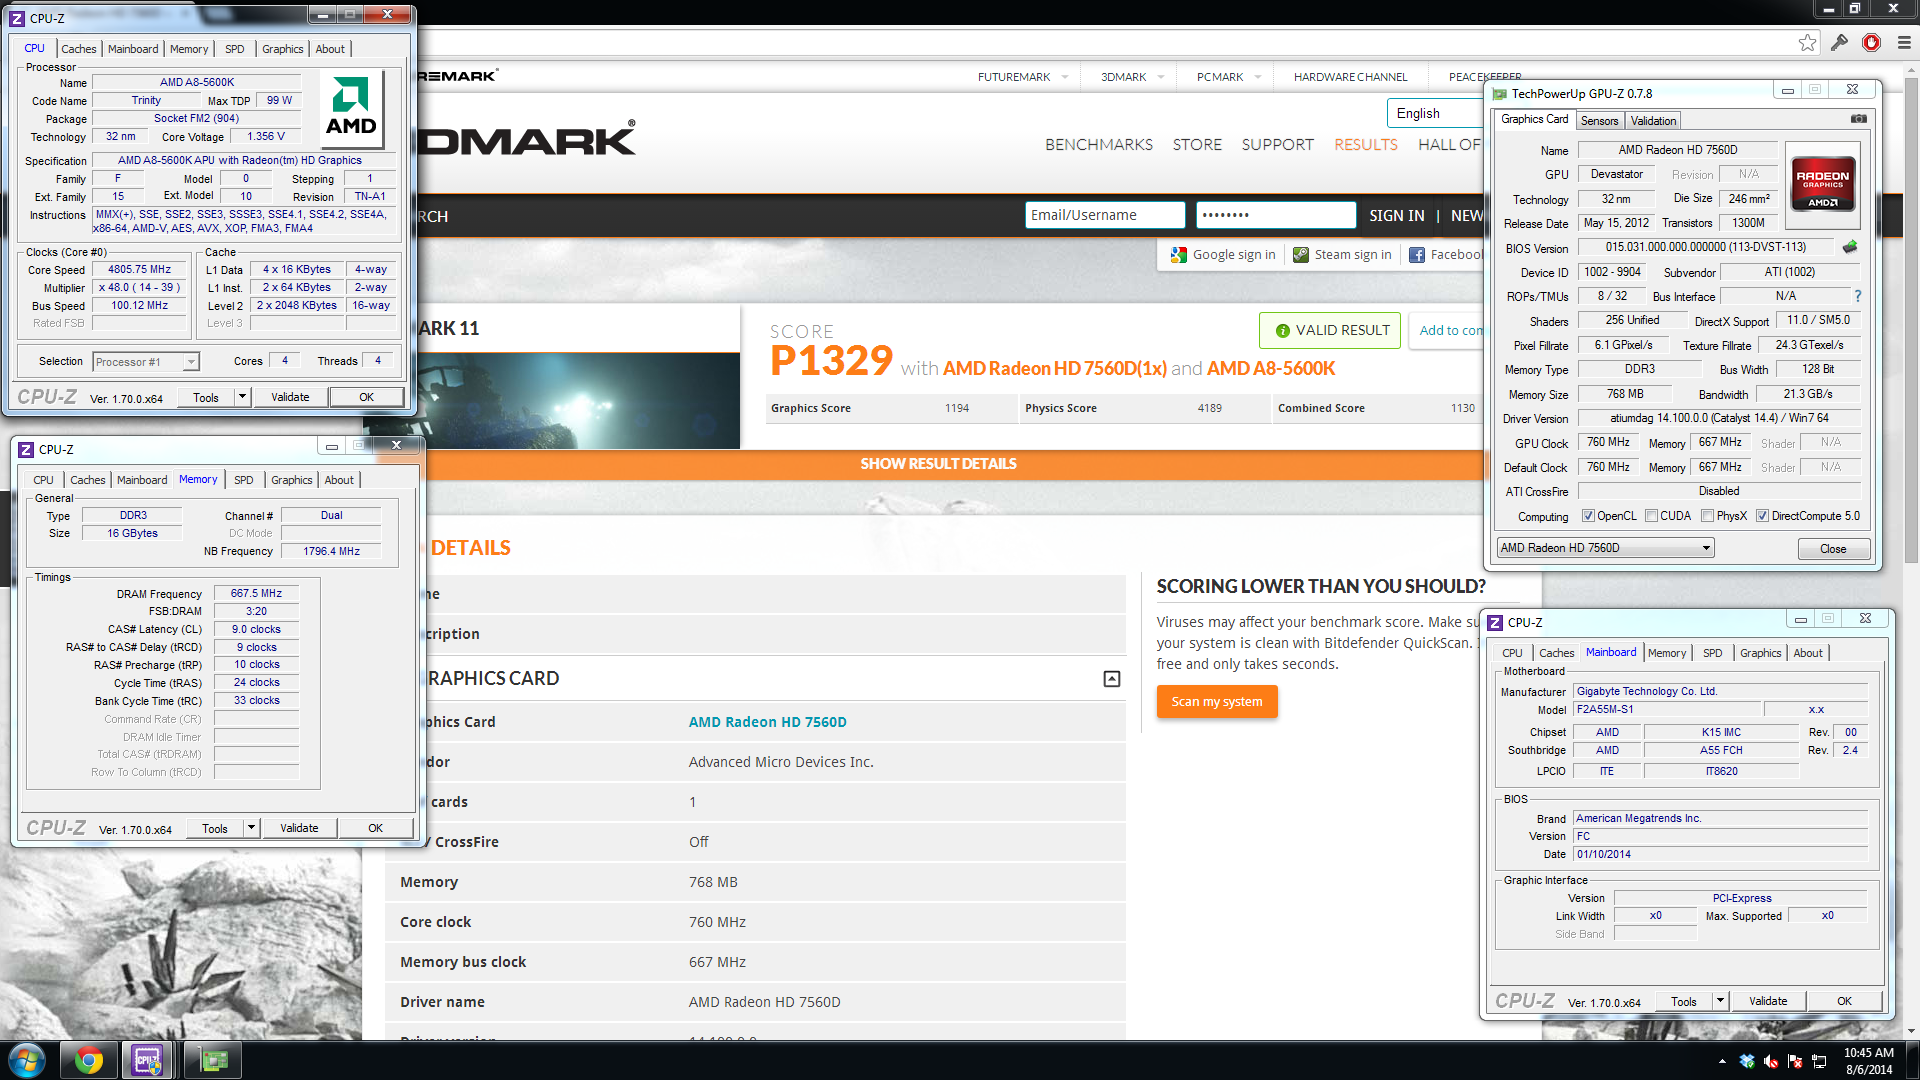This screenshot has width=1920, height=1080.
Task: Select the Graphics tab in the Mainboard CPU-Z window
Action: point(1760,653)
